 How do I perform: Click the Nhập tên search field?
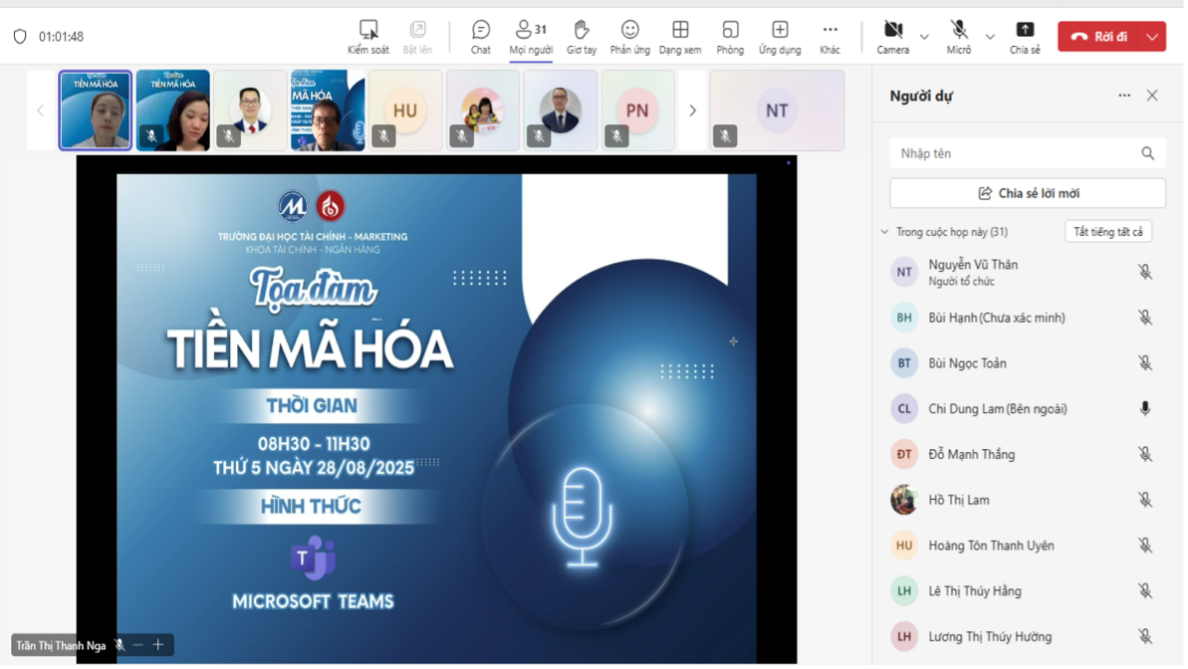(x=1015, y=153)
